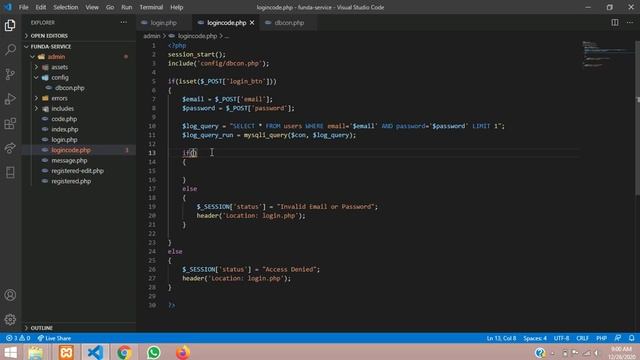Click the help icon in the system tray

(x=540, y=352)
